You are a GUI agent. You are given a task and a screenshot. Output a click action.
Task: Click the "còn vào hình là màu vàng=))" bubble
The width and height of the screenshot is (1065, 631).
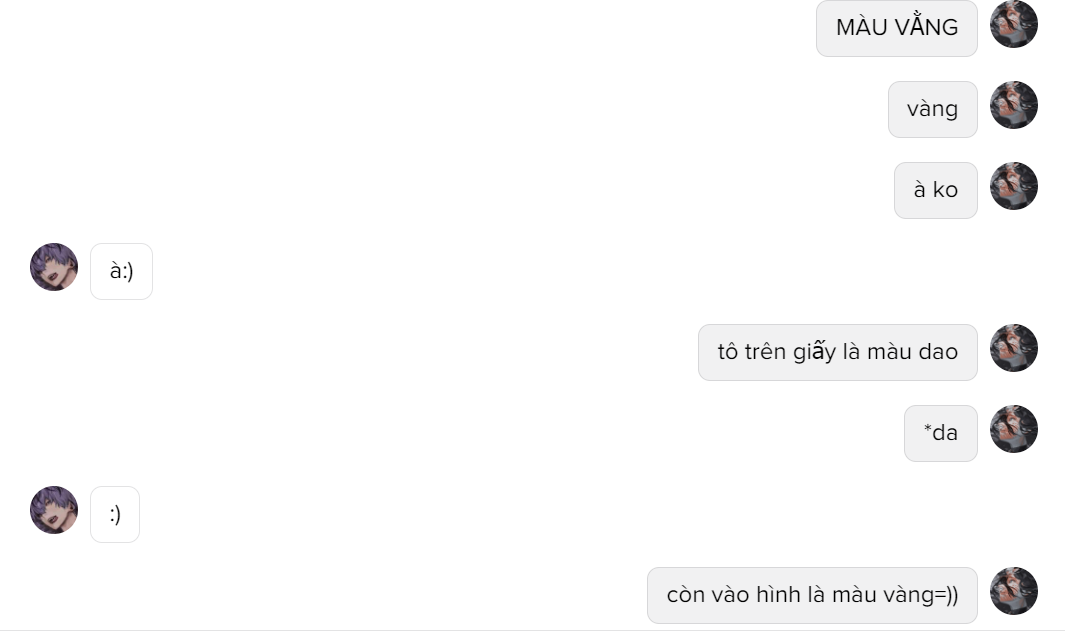812,595
